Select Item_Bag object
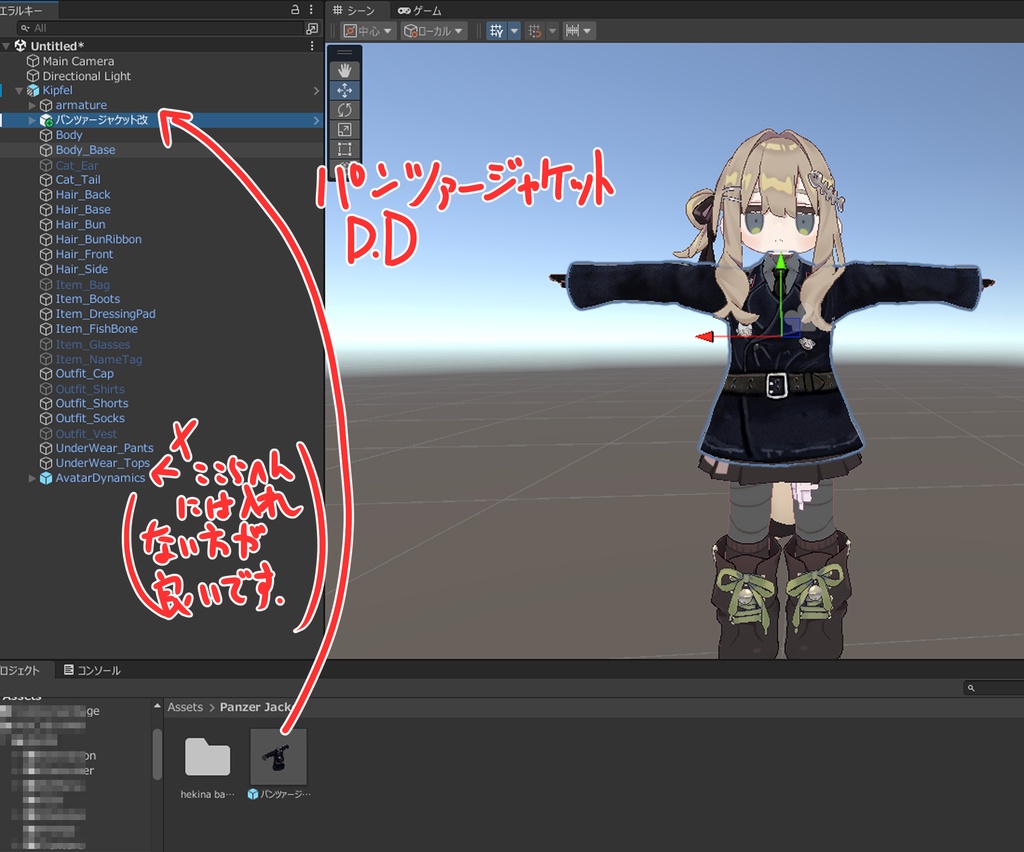 point(82,285)
